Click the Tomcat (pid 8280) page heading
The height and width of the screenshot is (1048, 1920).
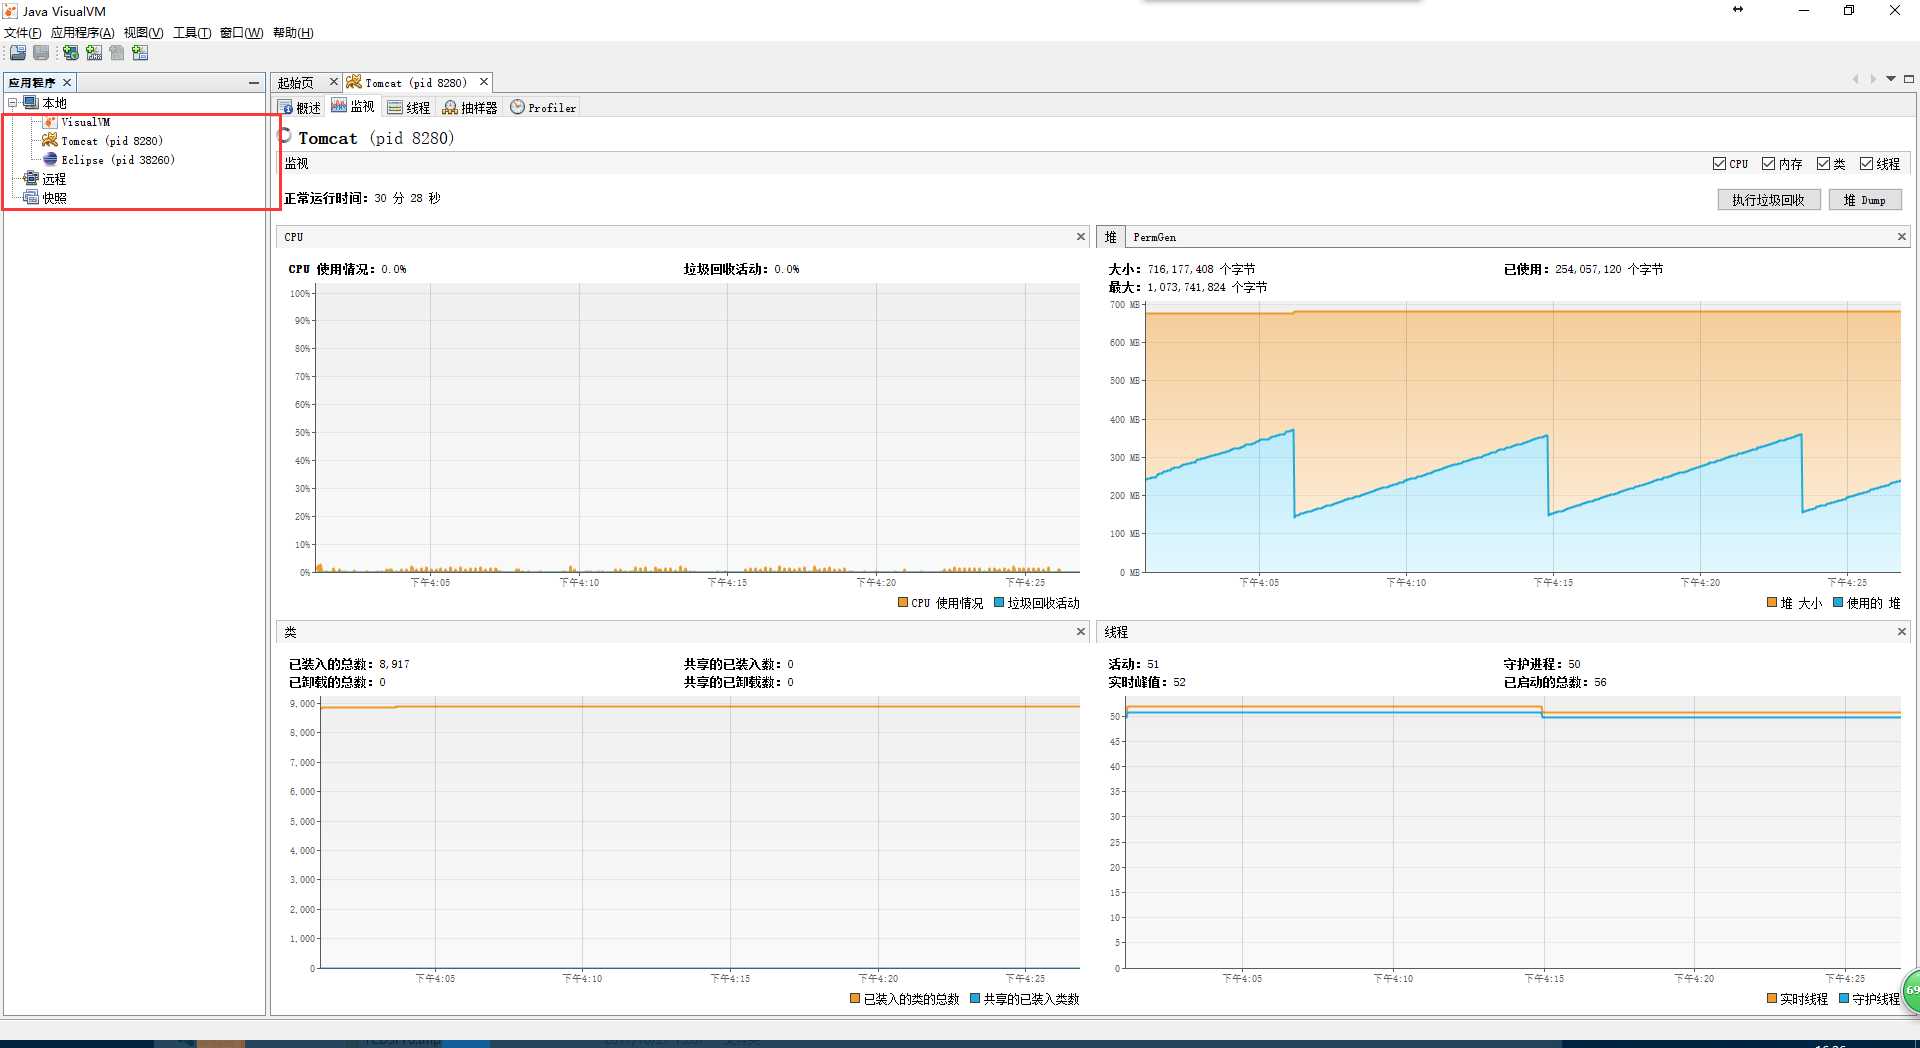pyautogui.click(x=376, y=138)
